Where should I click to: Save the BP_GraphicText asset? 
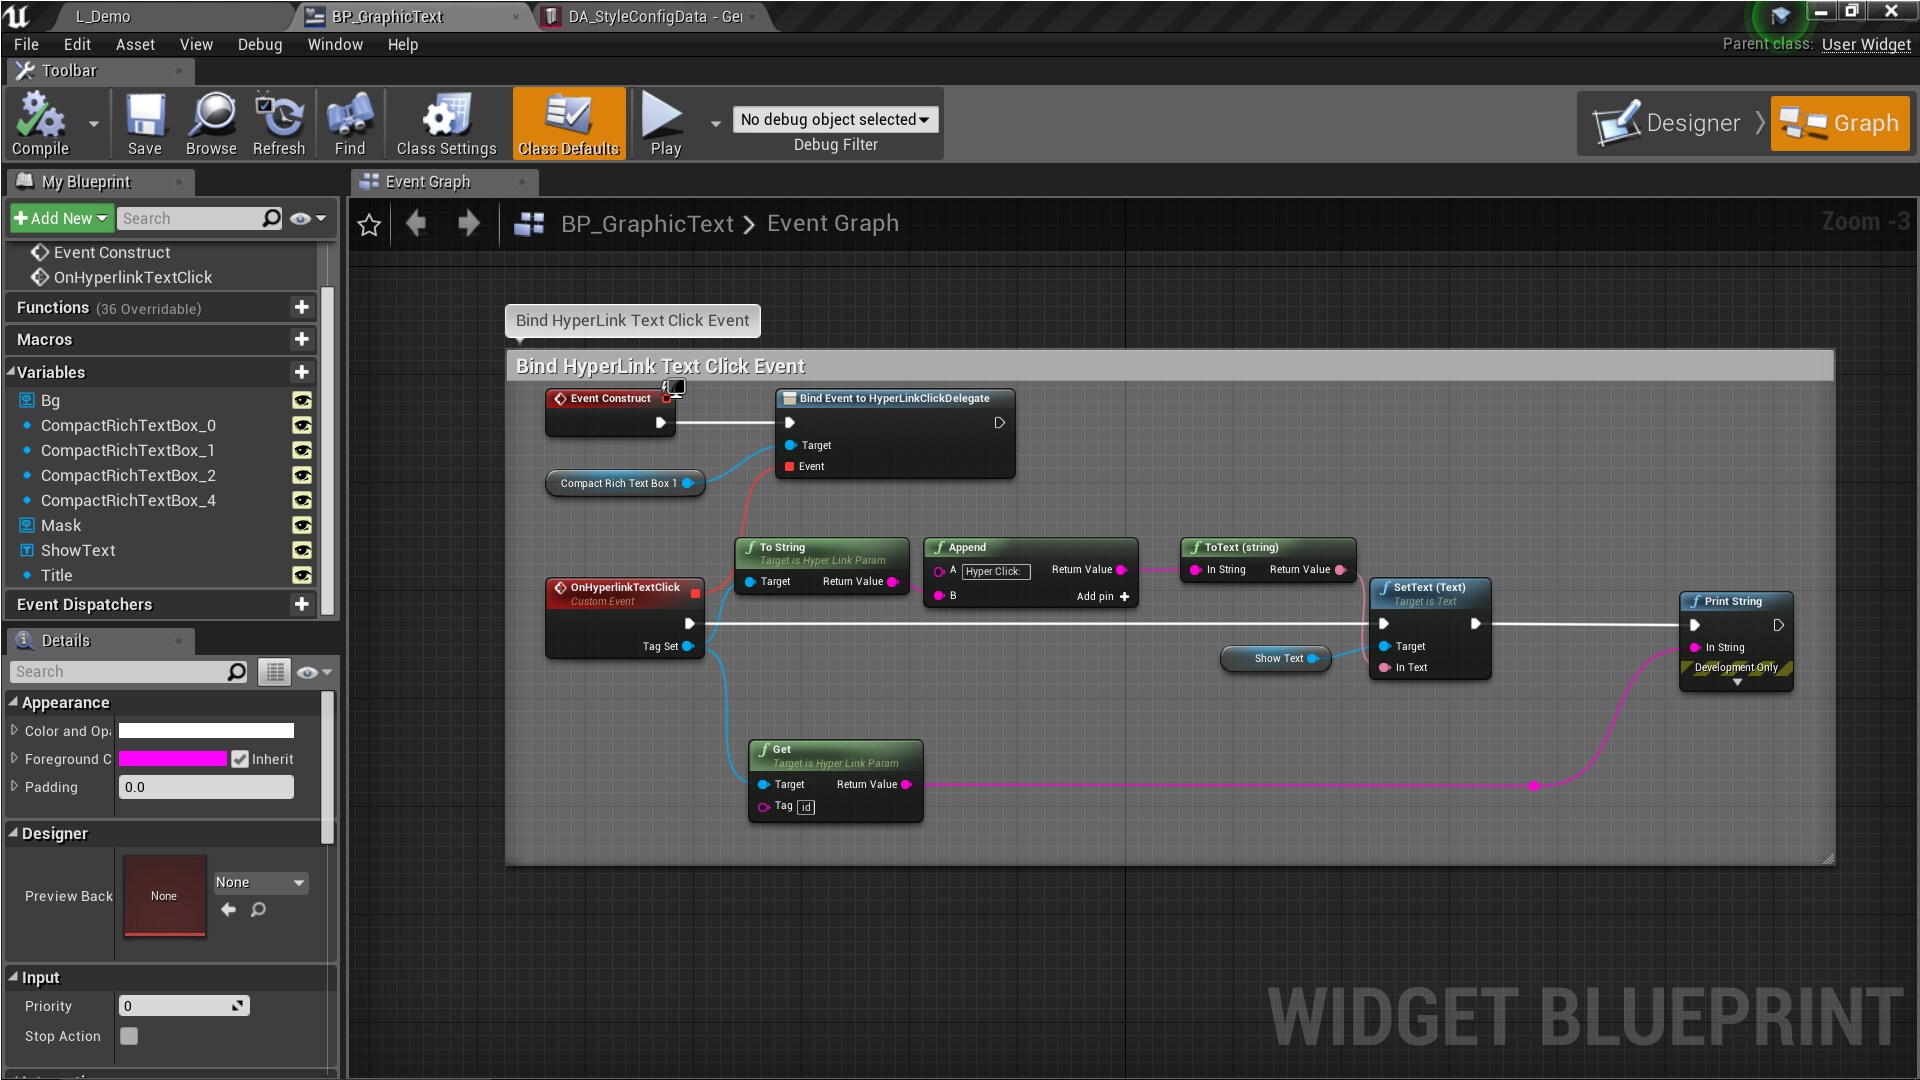(145, 122)
